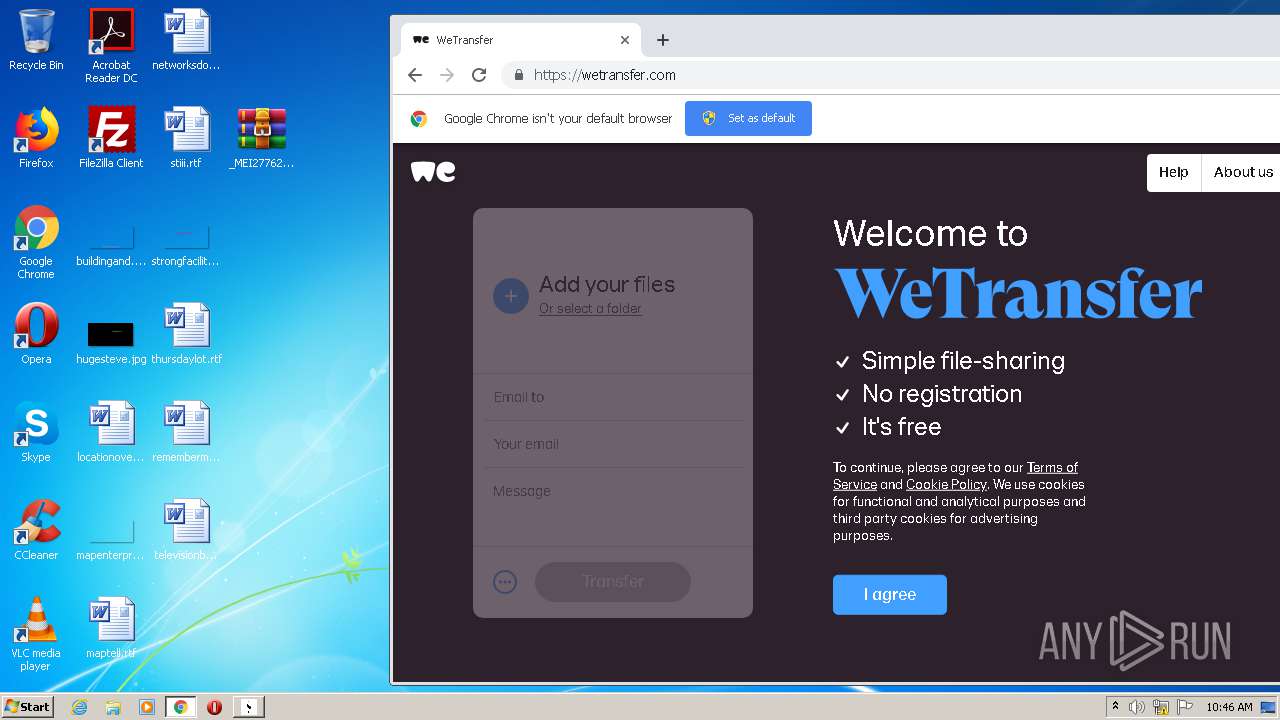Screen dimensions: 1280x720
Task: Open the FileZilla Client shortcut
Action: [x=111, y=138]
